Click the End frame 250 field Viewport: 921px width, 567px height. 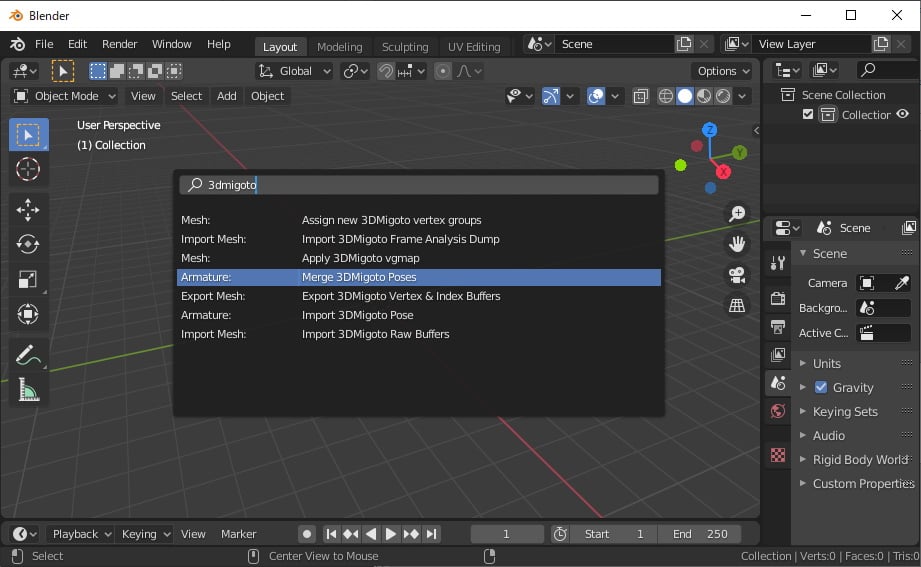(x=699, y=534)
